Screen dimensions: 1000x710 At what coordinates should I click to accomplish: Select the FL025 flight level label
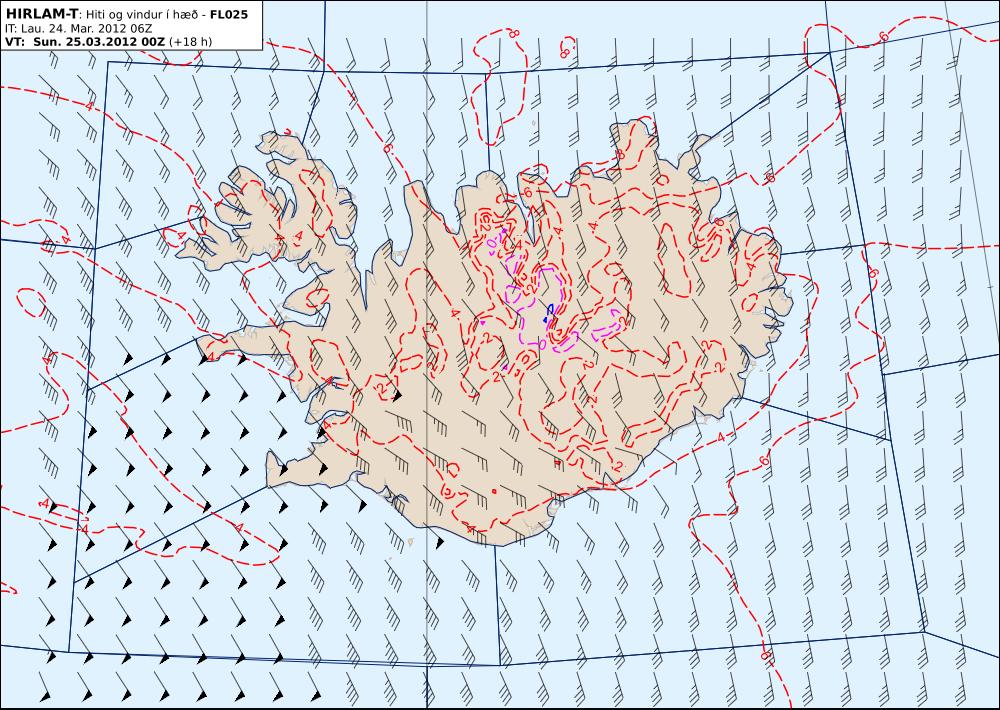[228, 14]
